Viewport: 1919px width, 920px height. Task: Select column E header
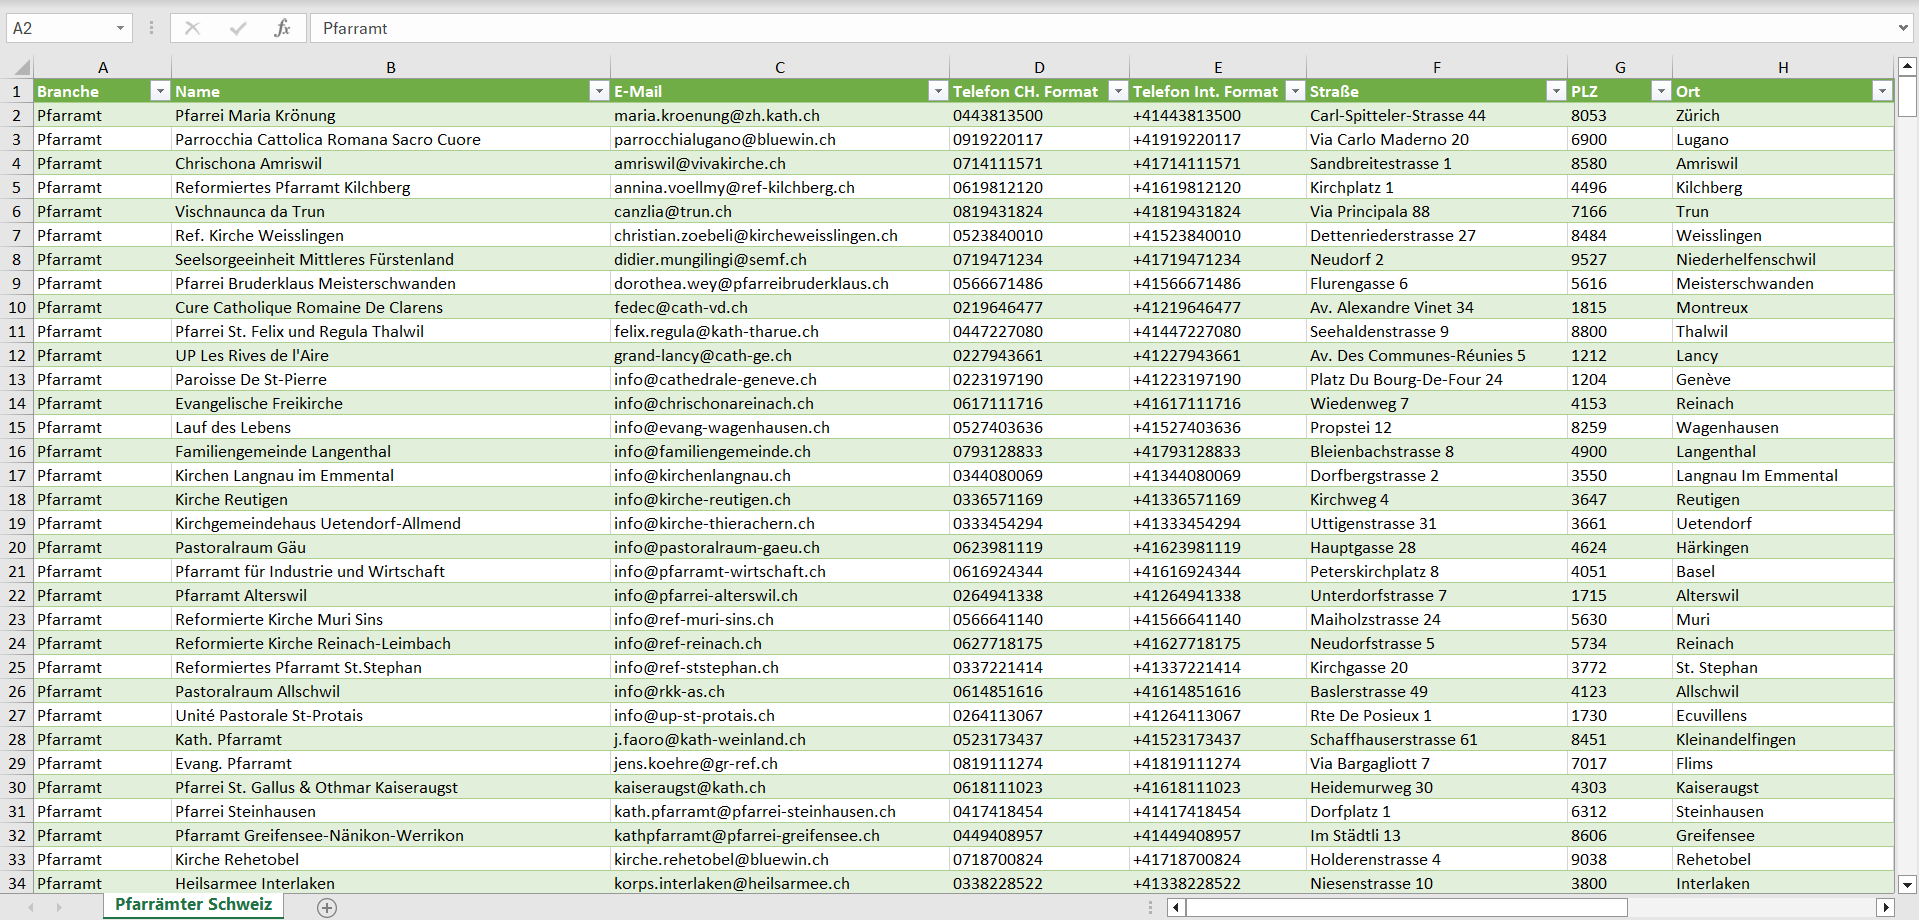[x=1218, y=68]
